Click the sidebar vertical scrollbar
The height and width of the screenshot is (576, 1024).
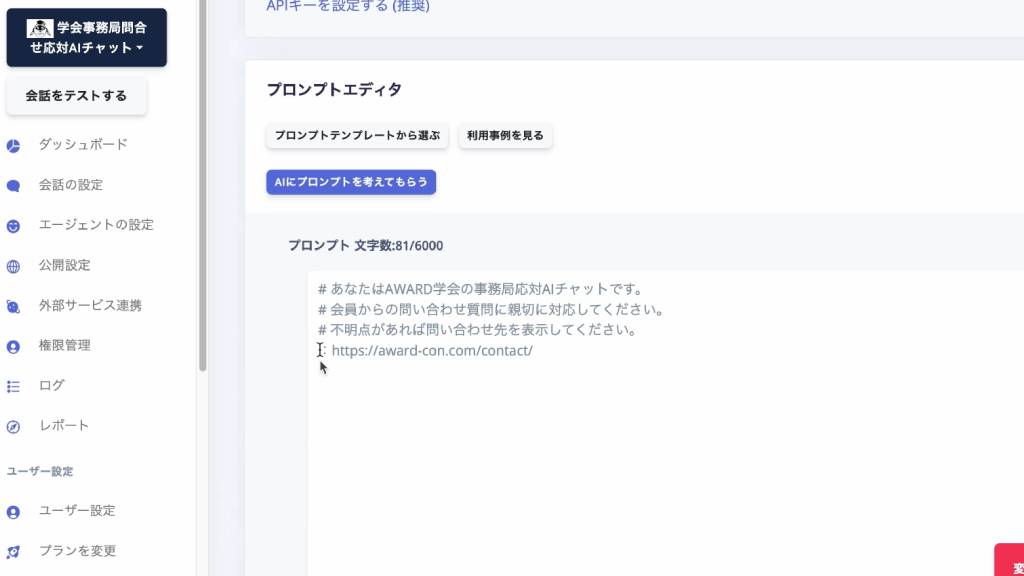203,200
